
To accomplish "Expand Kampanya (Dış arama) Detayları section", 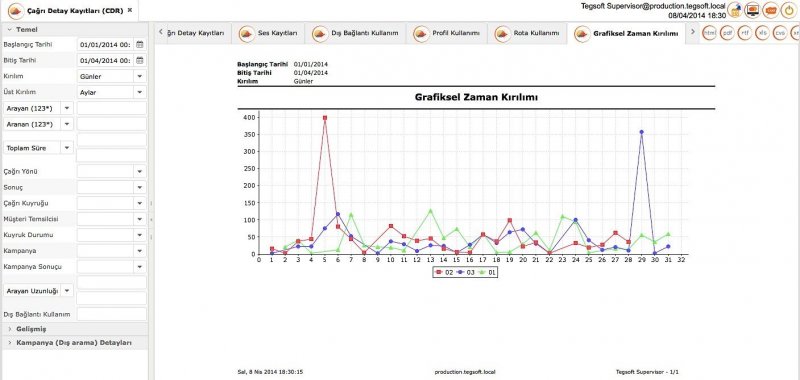I will [x=74, y=343].
